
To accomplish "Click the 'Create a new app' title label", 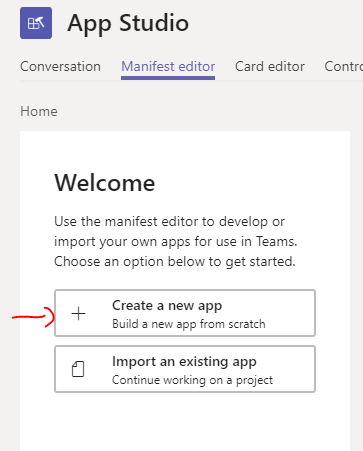I will click(x=167, y=306).
